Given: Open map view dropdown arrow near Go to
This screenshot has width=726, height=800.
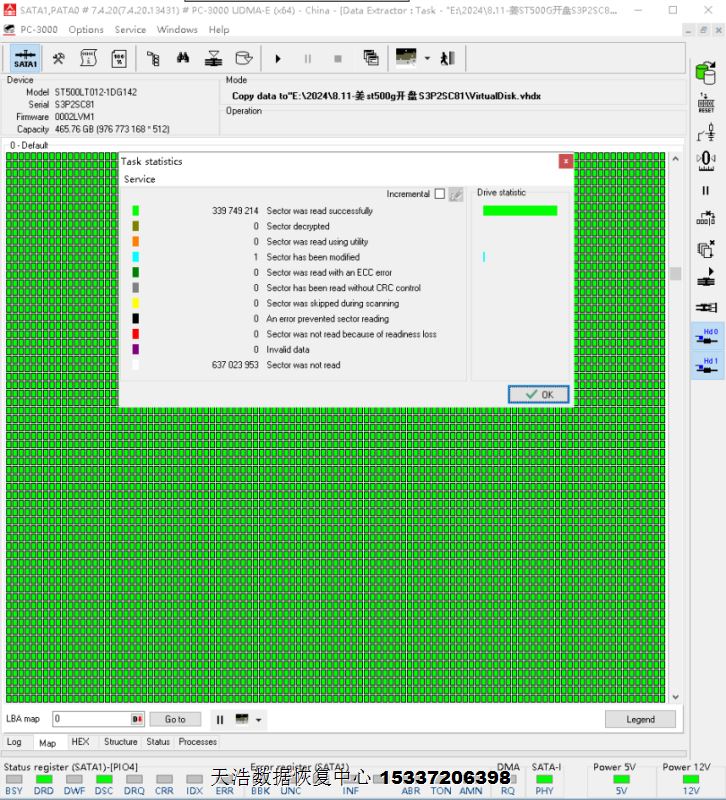Looking at the screenshot, I should pyautogui.click(x=259, y=719).
